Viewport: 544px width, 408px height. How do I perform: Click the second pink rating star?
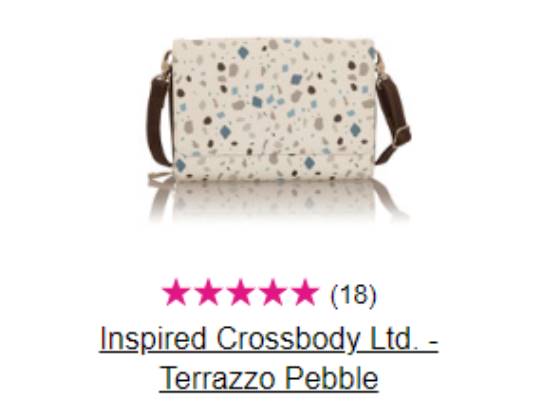pyautogui.click(x=208, y=292)
